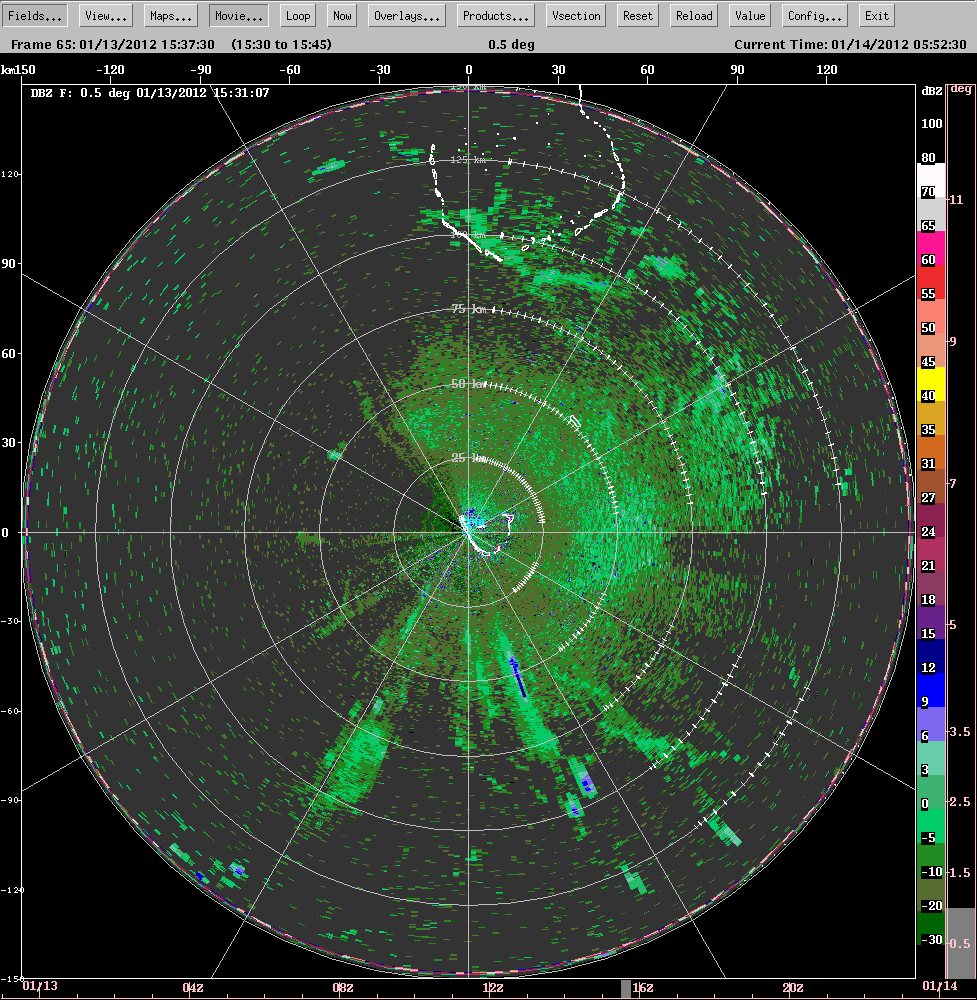Exit the radar application
The height and width of the screenshot is (1000, 977).
pos(876,15)
